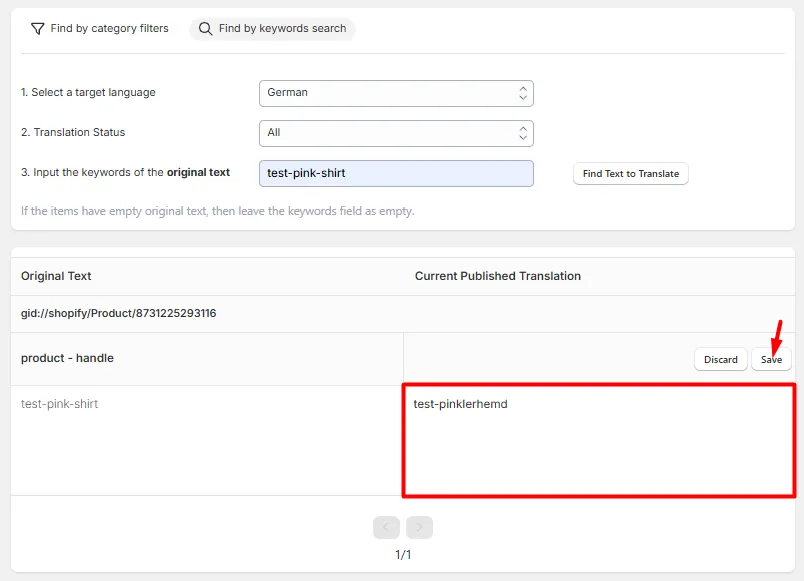Click the Current Published Translation header
This screenshot has width=804, height=581.
[x=497, y=276]
